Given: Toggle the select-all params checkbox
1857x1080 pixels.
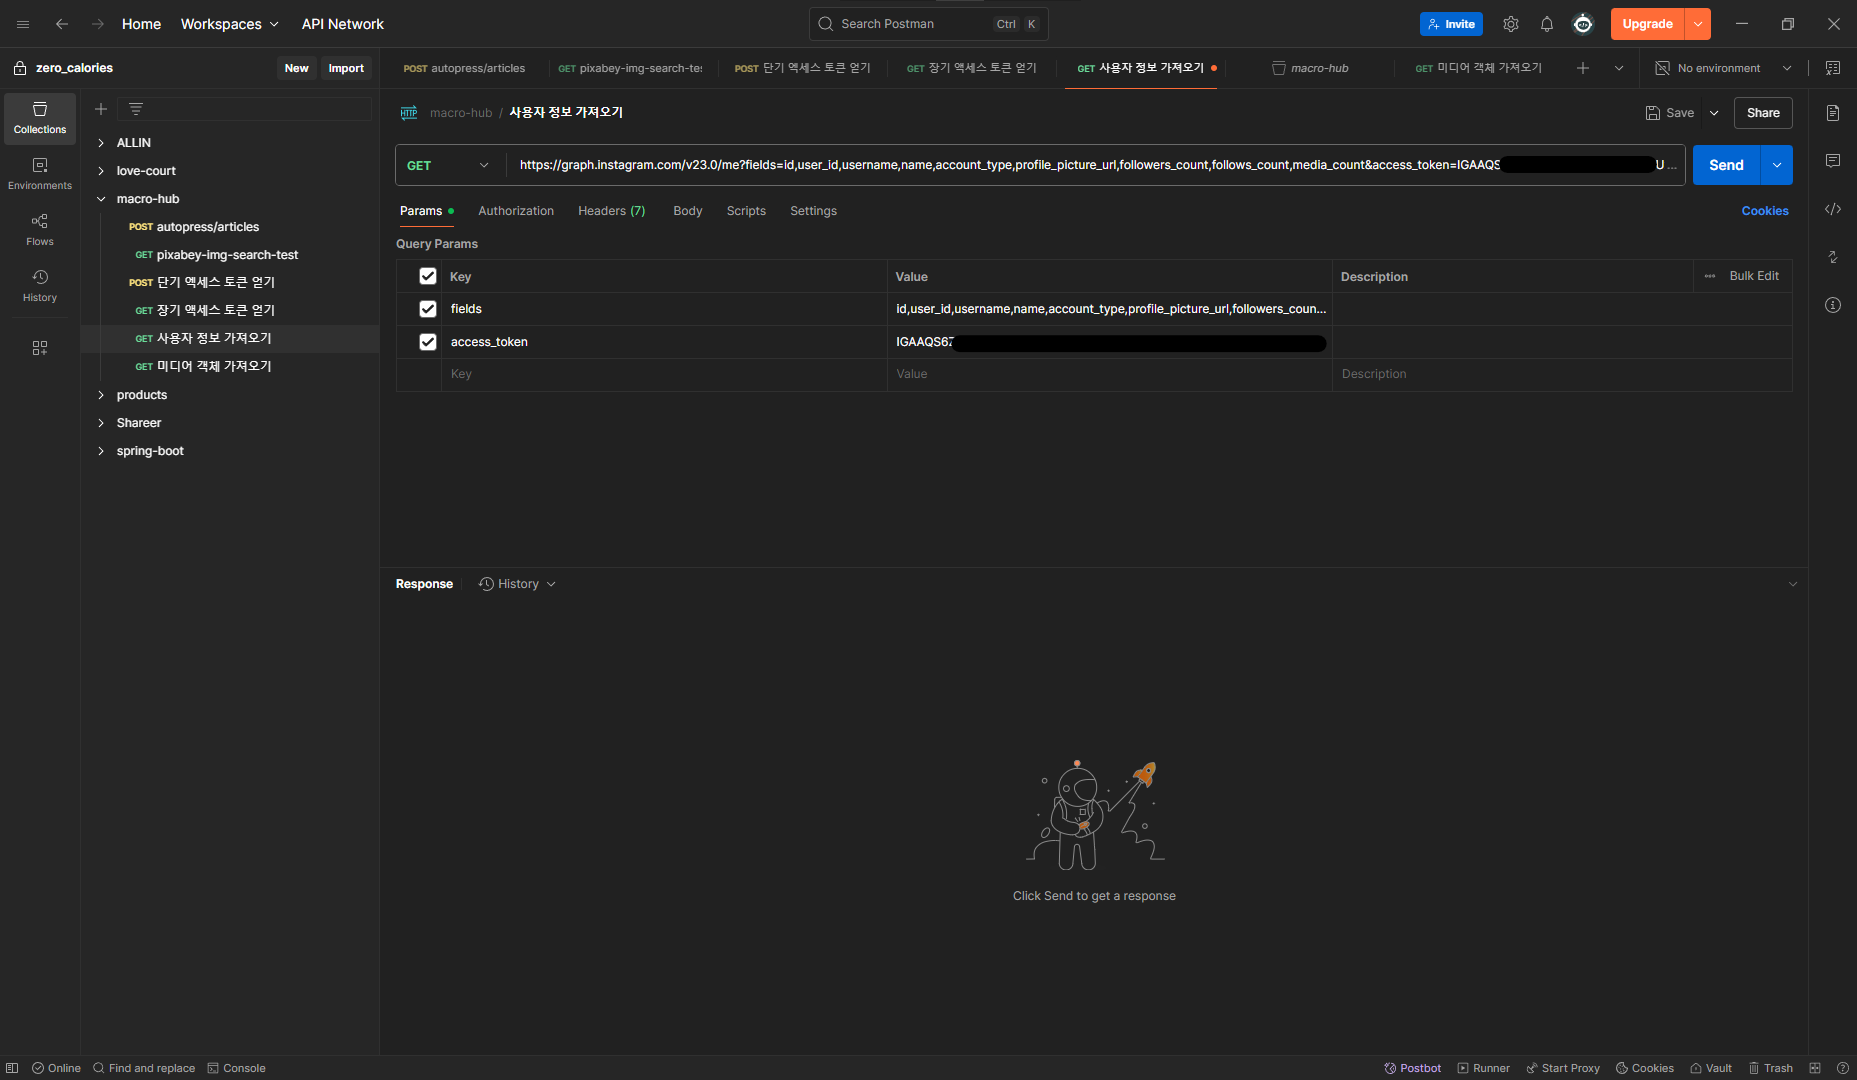Looking at the screenshot, I should point(428,276).
